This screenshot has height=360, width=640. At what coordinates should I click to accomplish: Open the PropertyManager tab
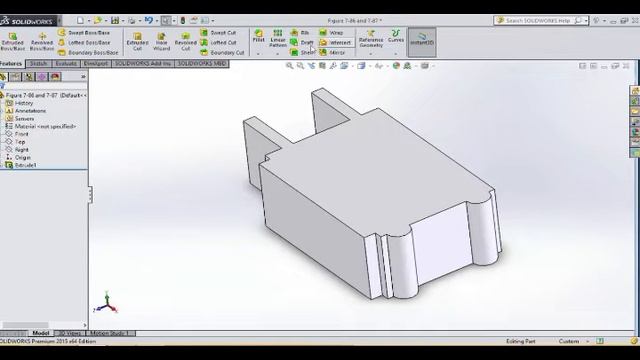[16, 77]
